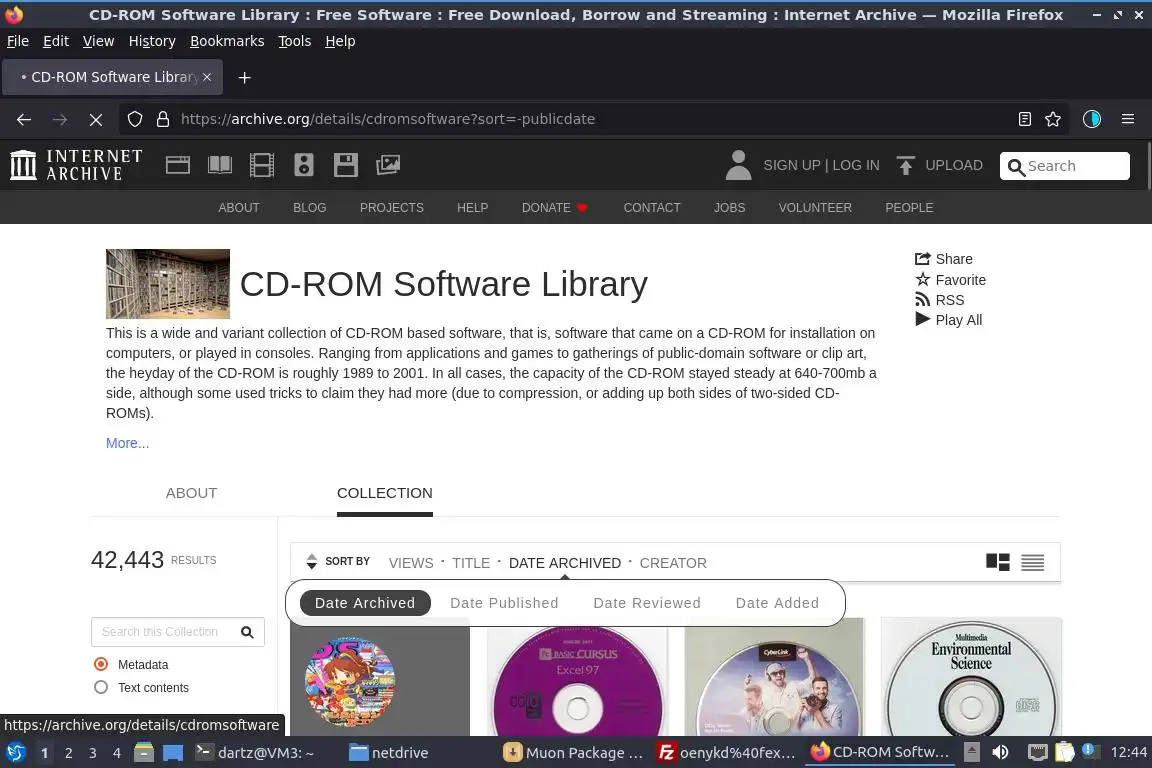Click the CD-ROM library collection image
The width and height of the screenshot is (1152, 768).
point(168,284)
